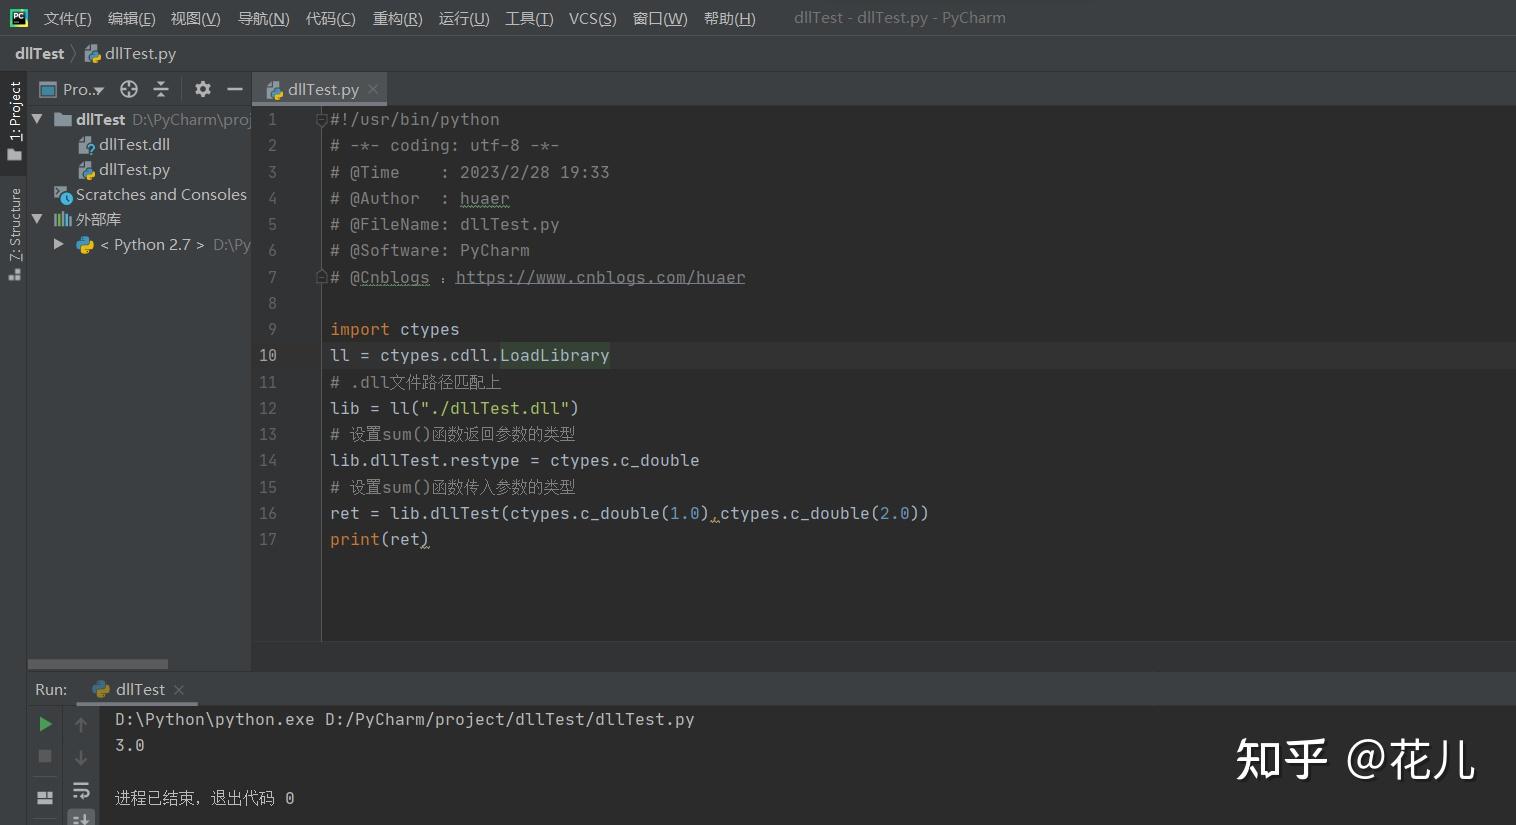
Task: Expand the Python 2.7 interpreter node
Action: pyautogui.click(x=58, y=244)
